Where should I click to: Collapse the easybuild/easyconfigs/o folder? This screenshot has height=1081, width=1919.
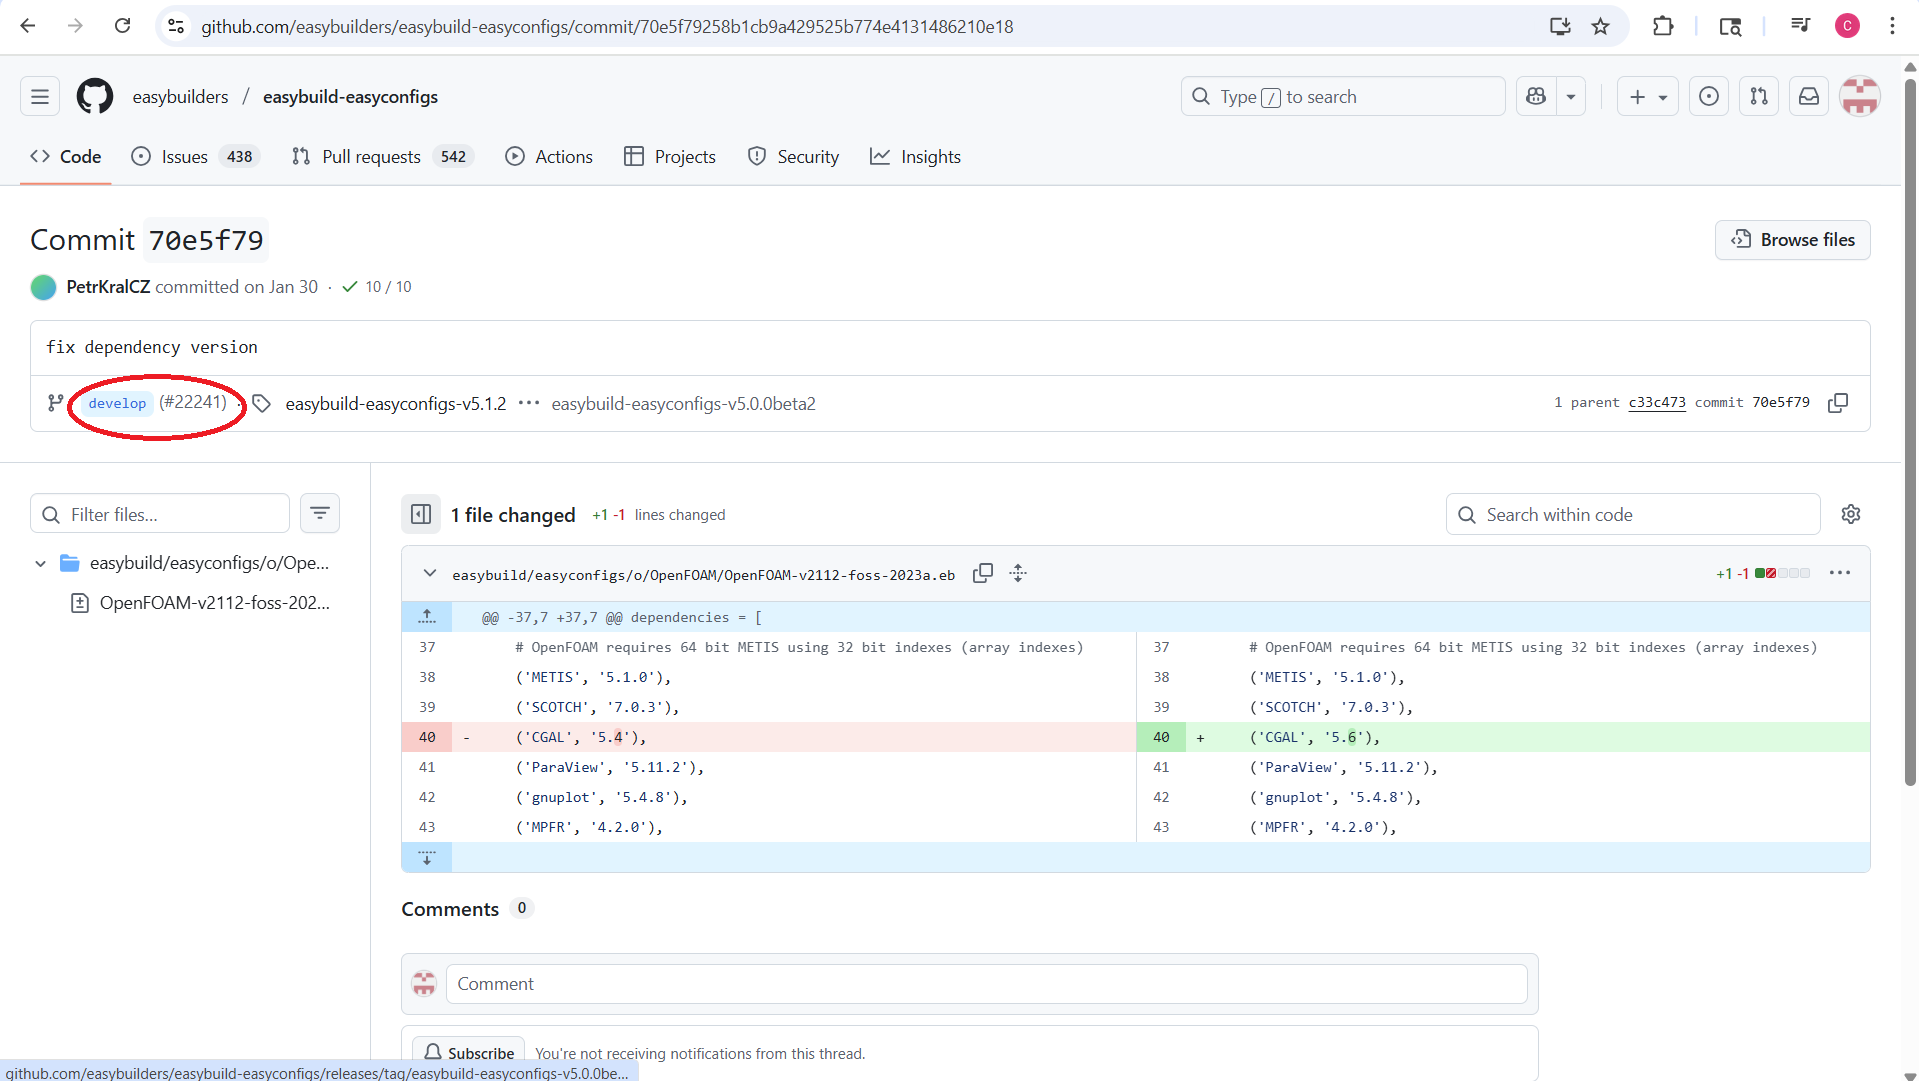coord(40,563)
